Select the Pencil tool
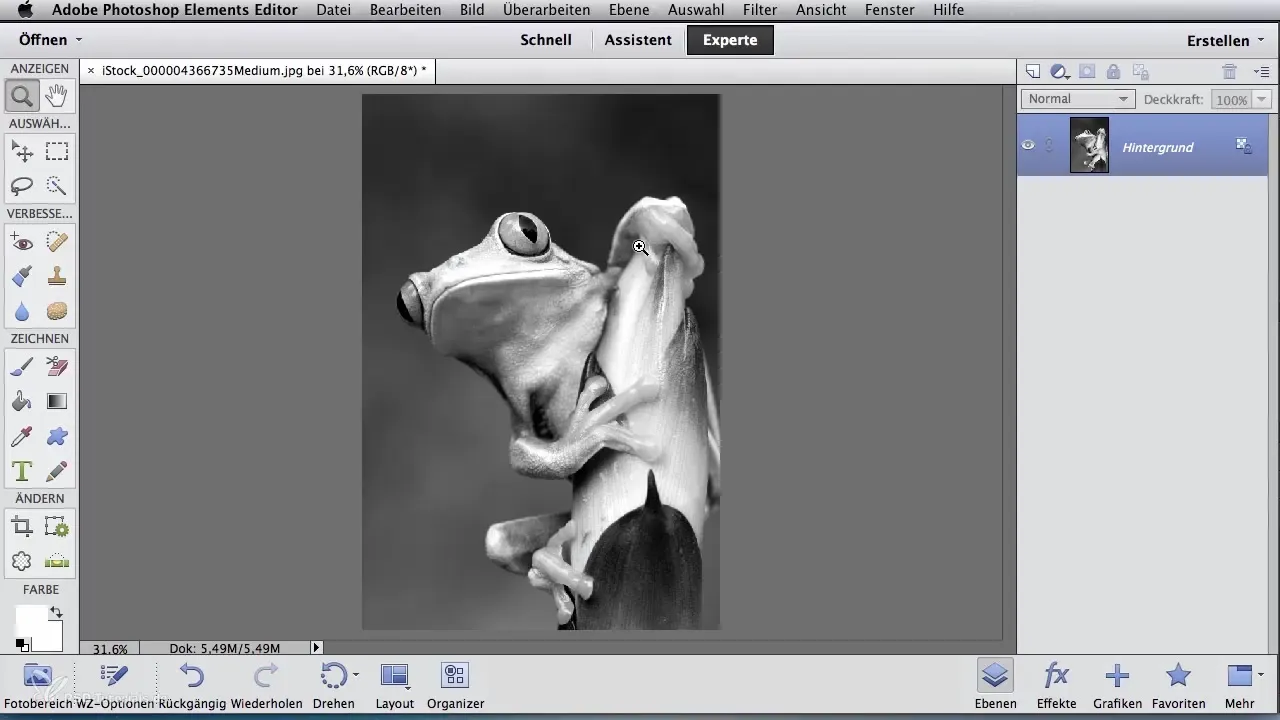The width and height of the screenshot is (1280, 720). [x=57, y=470]
